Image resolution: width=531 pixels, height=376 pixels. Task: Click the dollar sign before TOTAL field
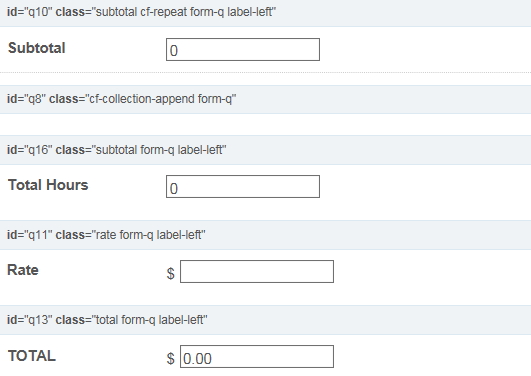tap(170, 358)
